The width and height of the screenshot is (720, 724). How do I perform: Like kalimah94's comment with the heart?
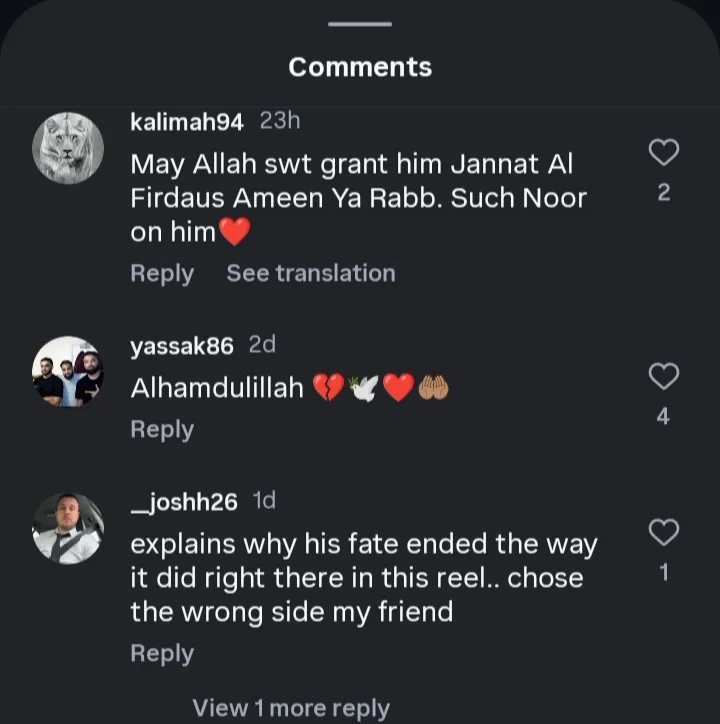click(664, 152)
